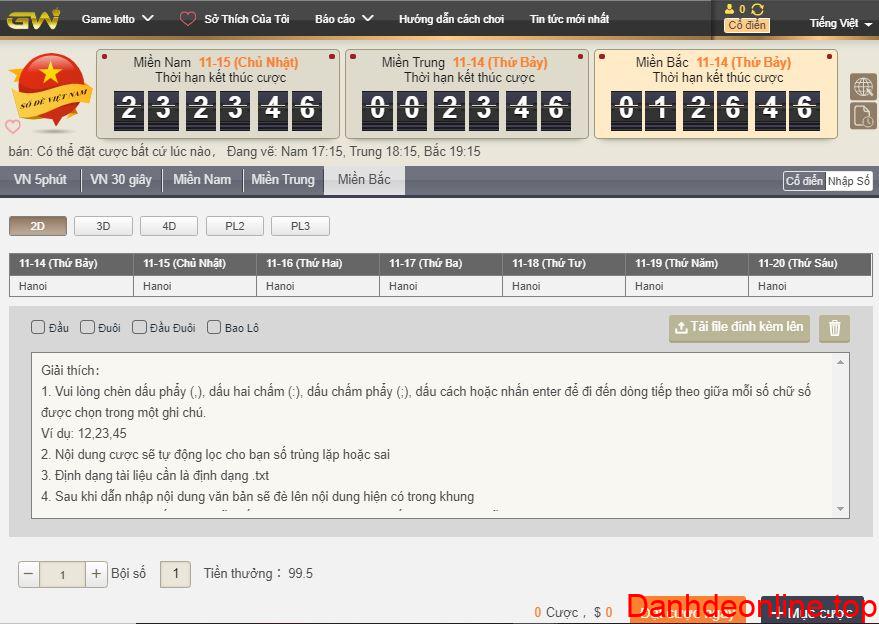Increase the multiplier with the plus button
The image size is (879, 624).
point(96,574)
